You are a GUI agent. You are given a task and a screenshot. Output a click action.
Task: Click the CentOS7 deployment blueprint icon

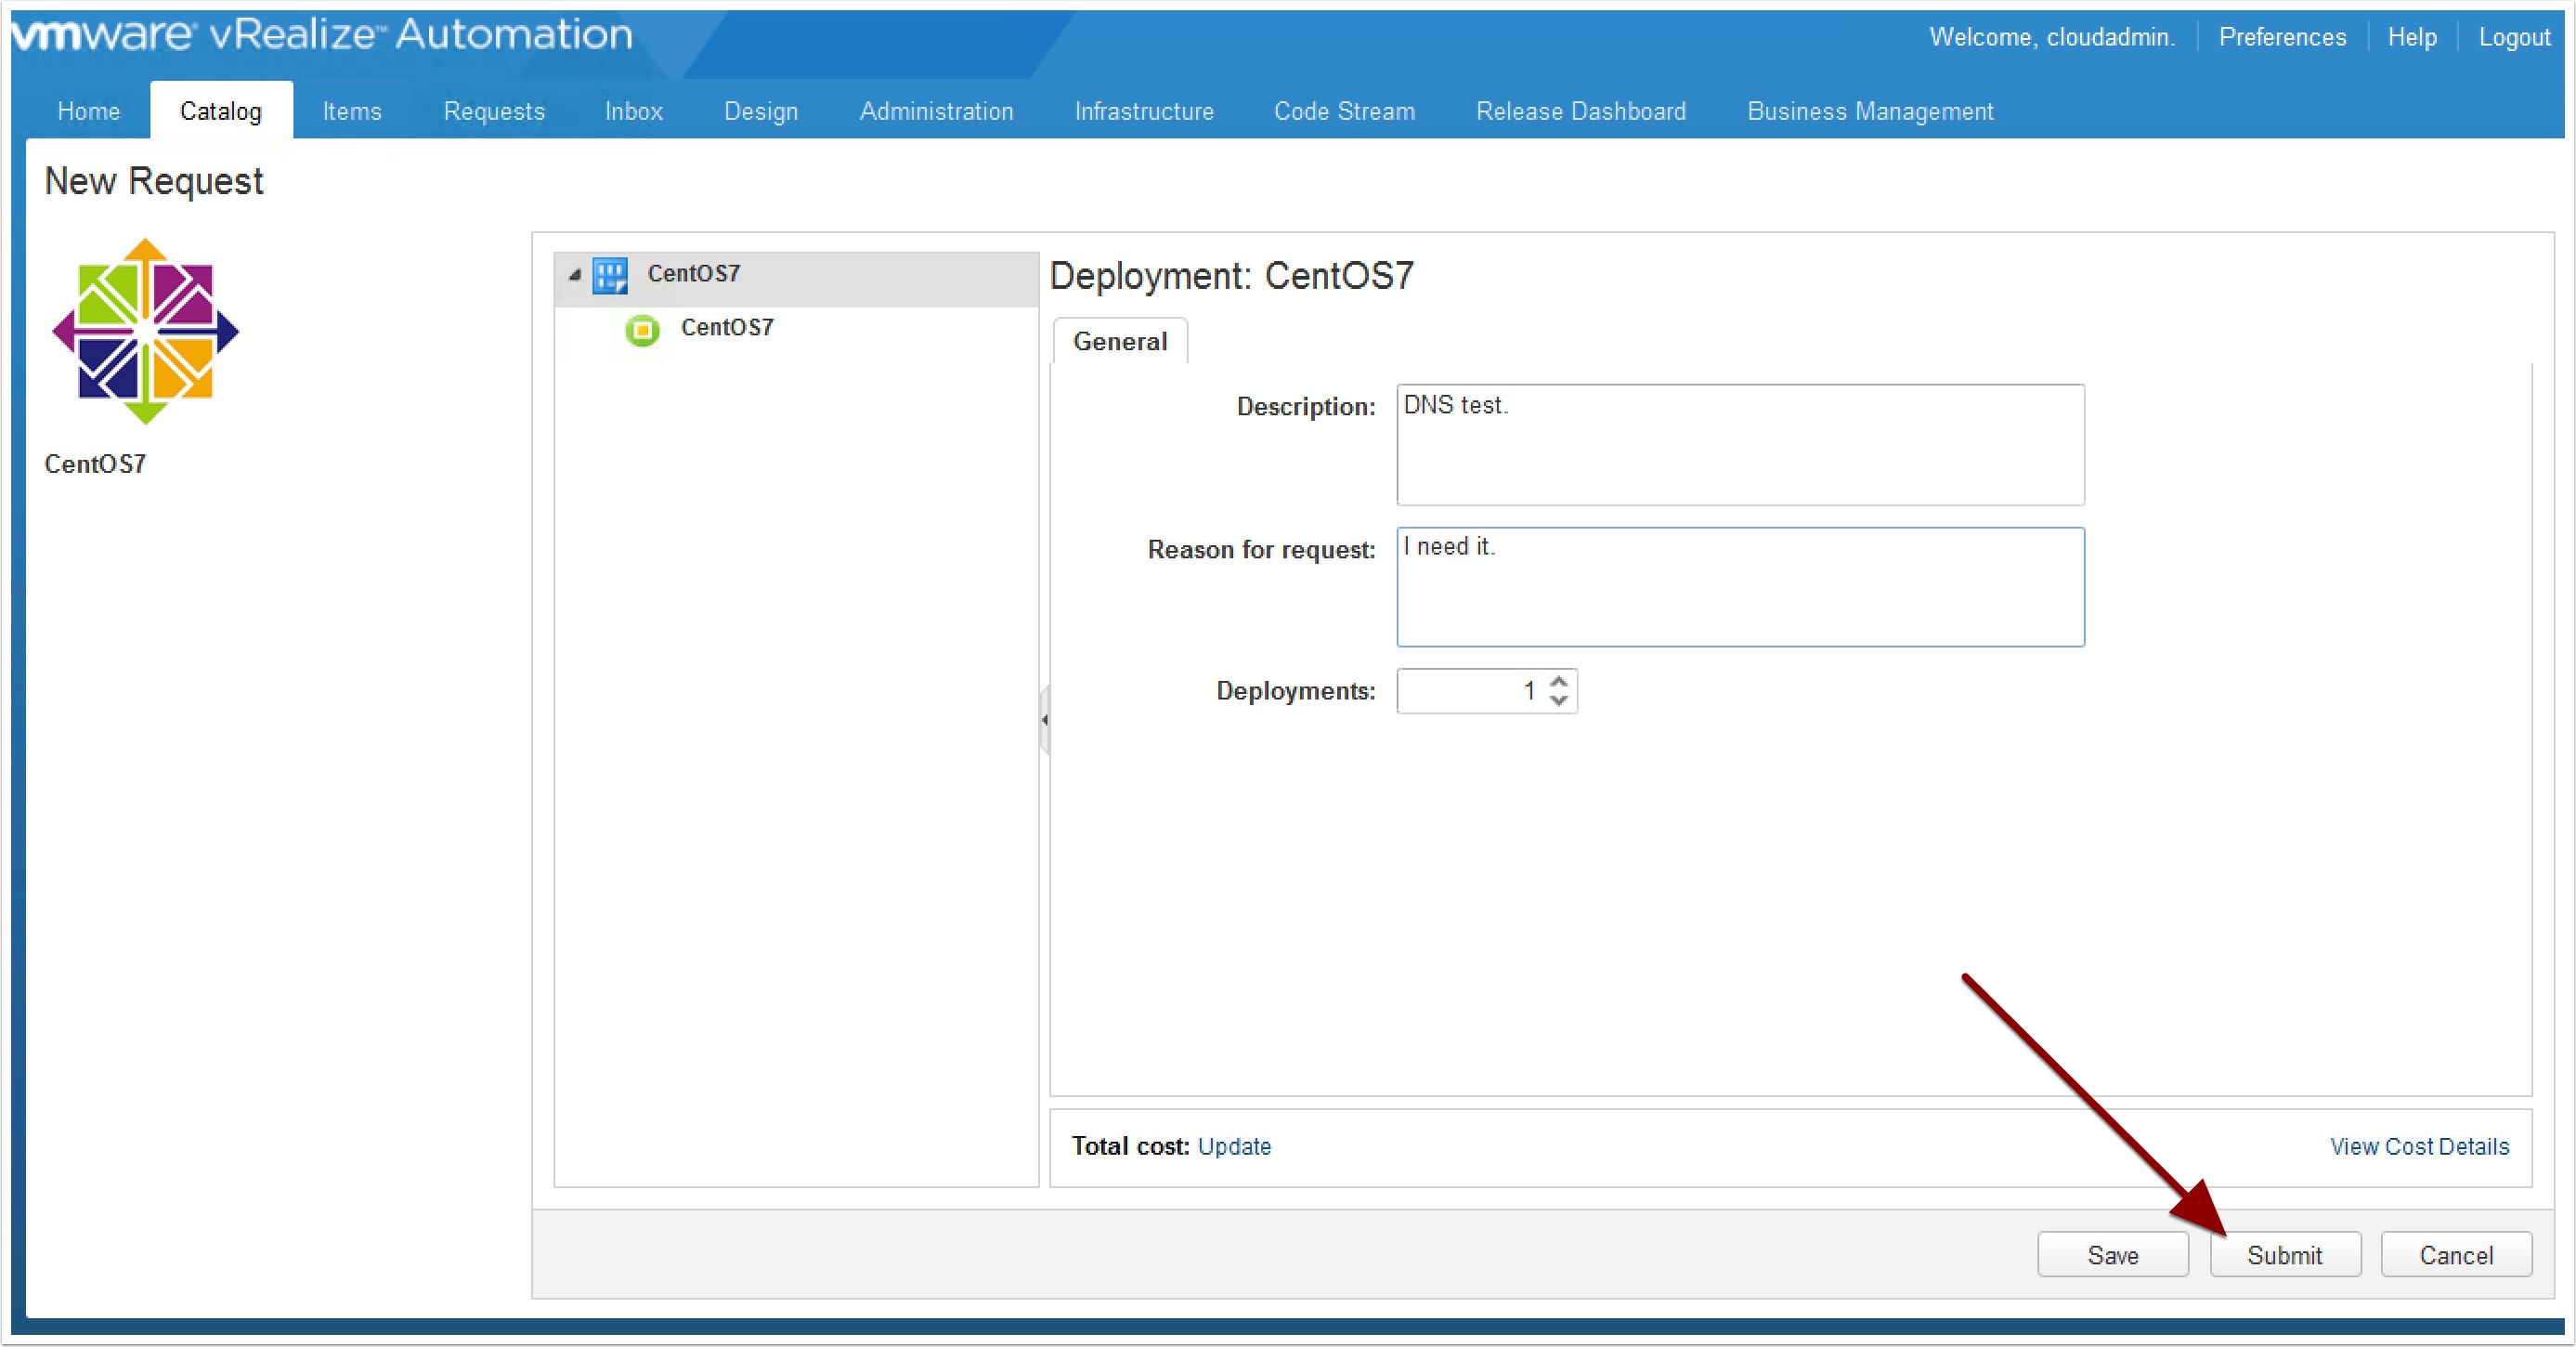coord(610,275)
